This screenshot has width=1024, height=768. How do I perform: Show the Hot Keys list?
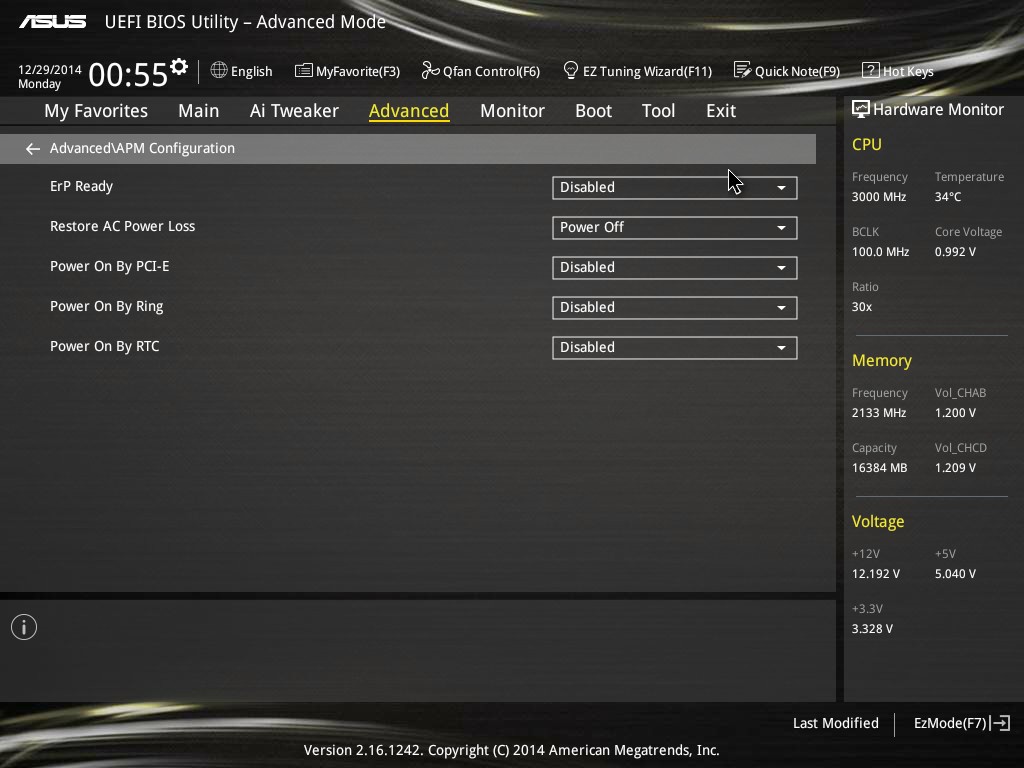pos(898,71)
